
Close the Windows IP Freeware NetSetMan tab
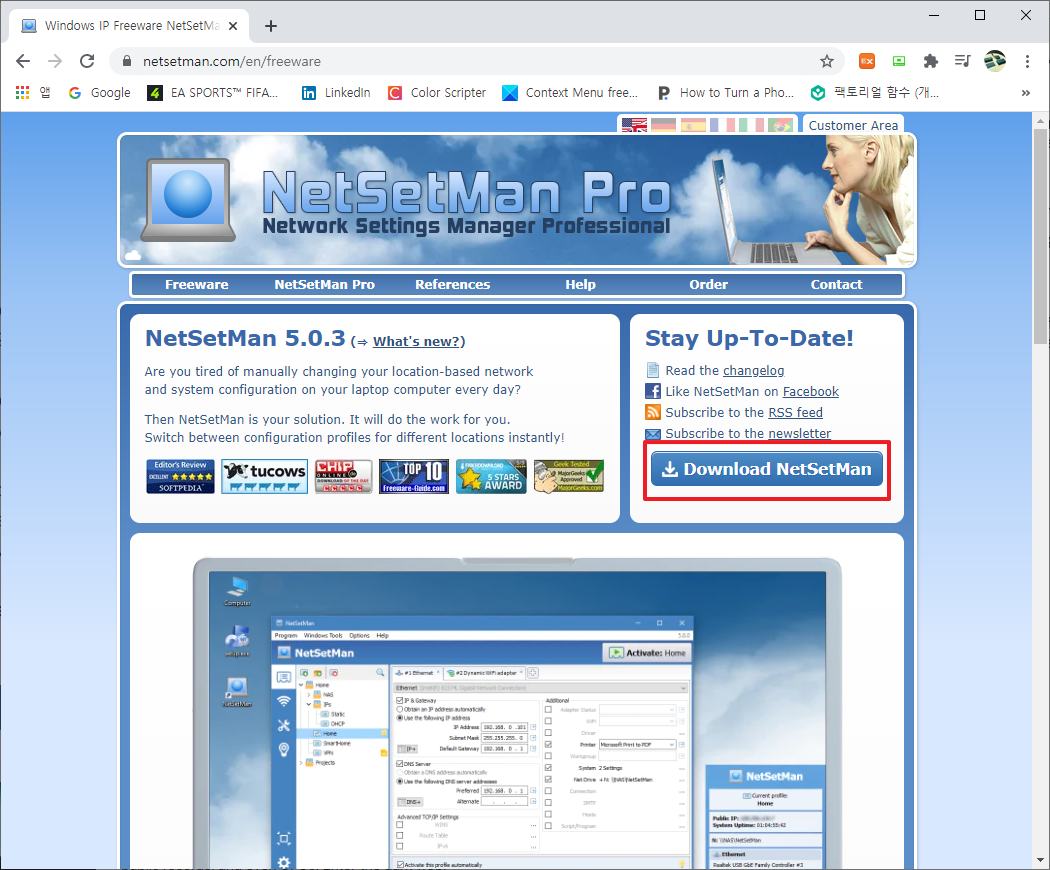(x=233, y=26)
